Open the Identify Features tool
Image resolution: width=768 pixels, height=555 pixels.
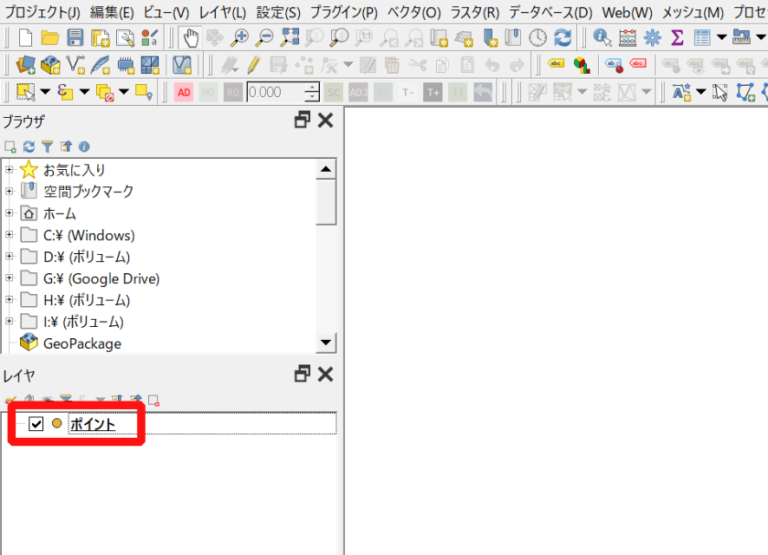603,38
